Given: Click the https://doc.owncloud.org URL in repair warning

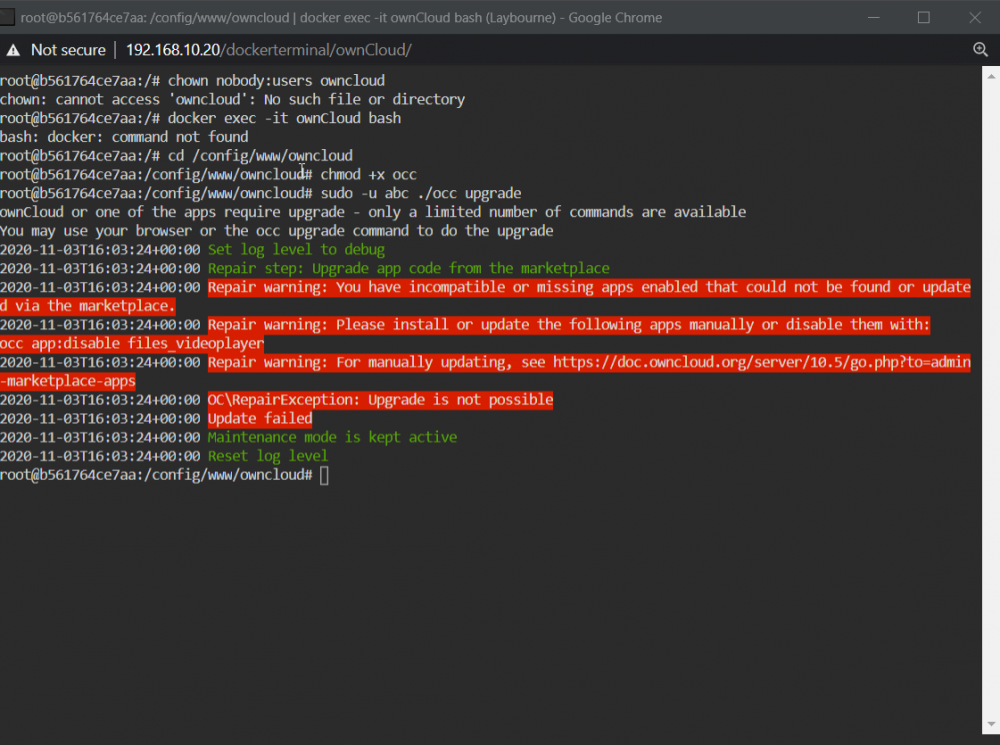Looking at the screenshot, I should pyautogui.click(x=761, y=362).
